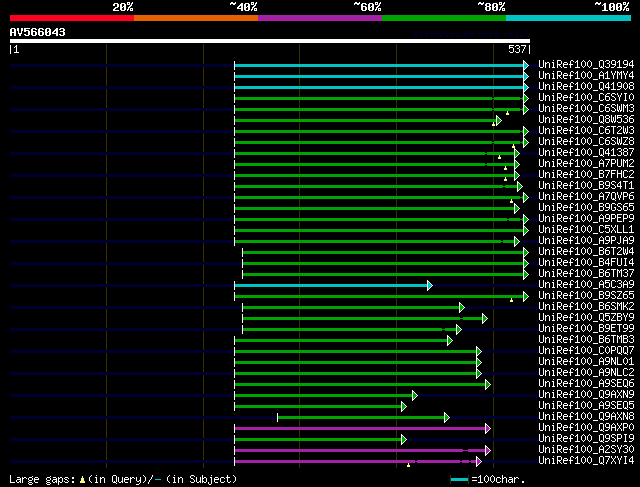Select label UniRef100_C6T2W3

click(x=586, y=131)
